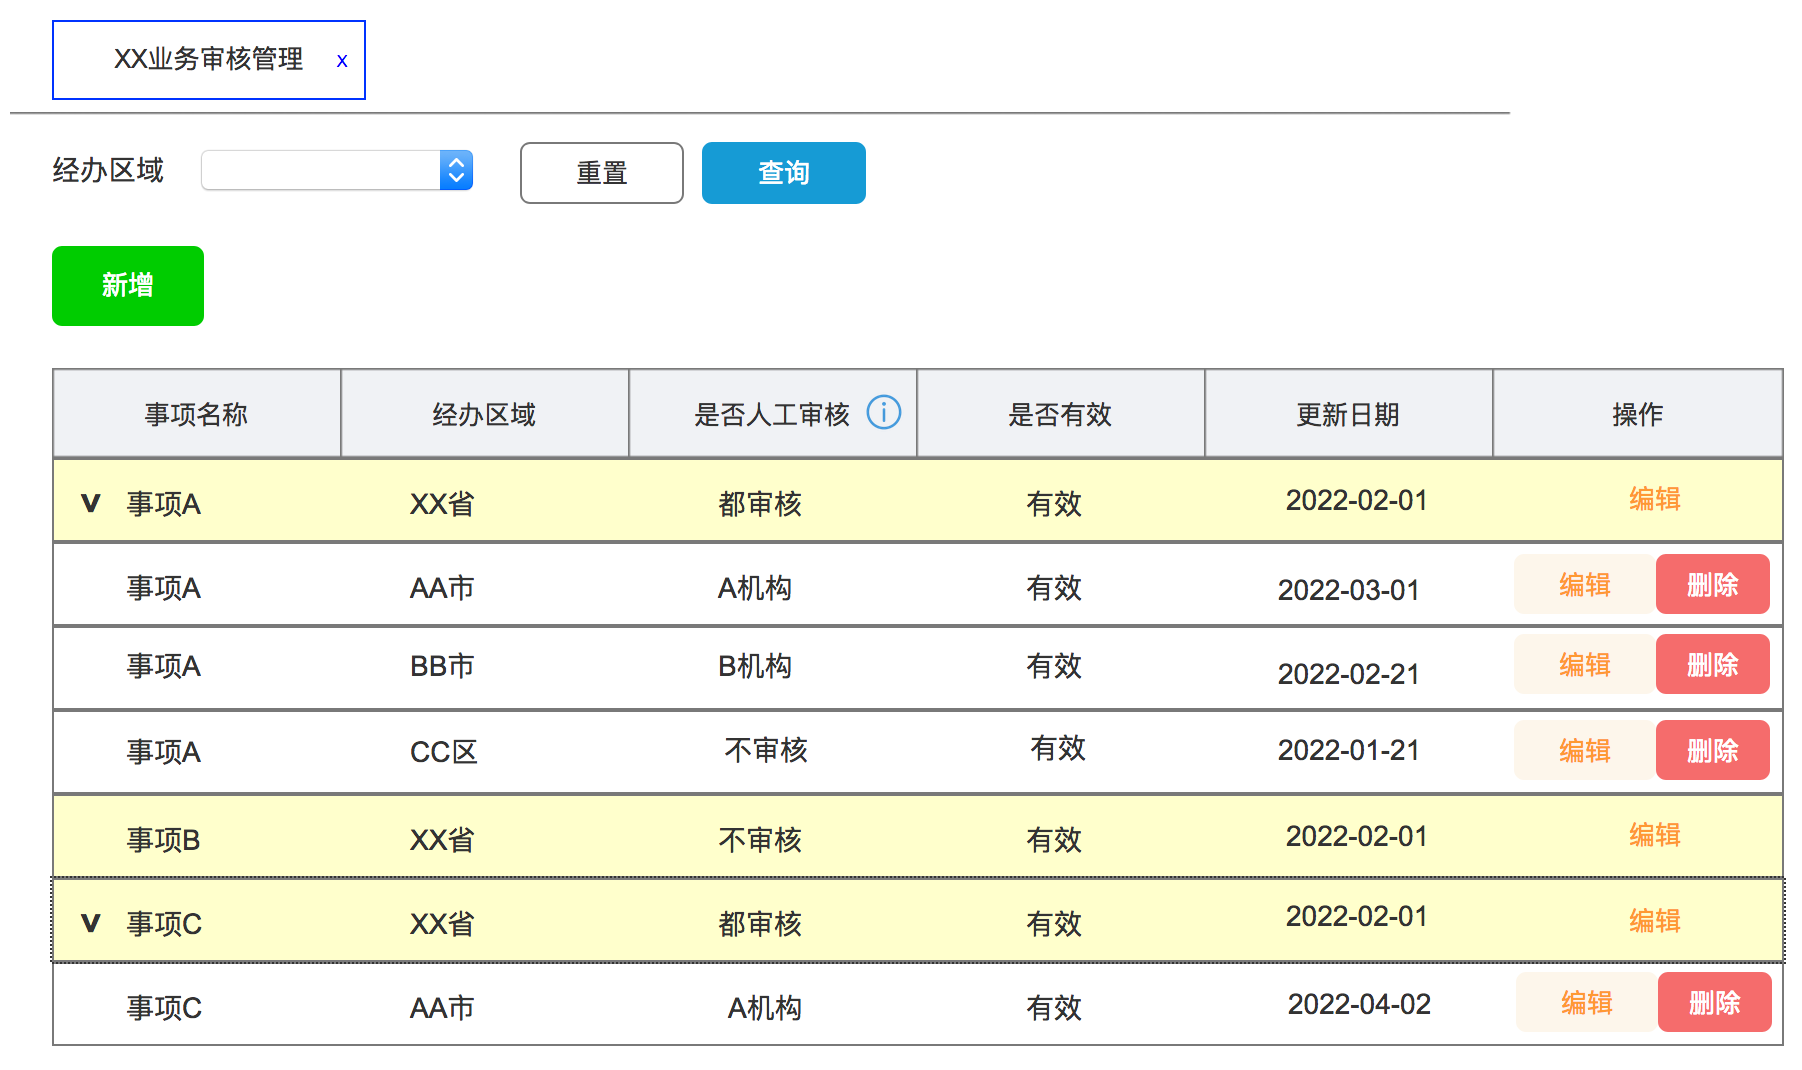Click 都审核 in the 事项A row

760,504
